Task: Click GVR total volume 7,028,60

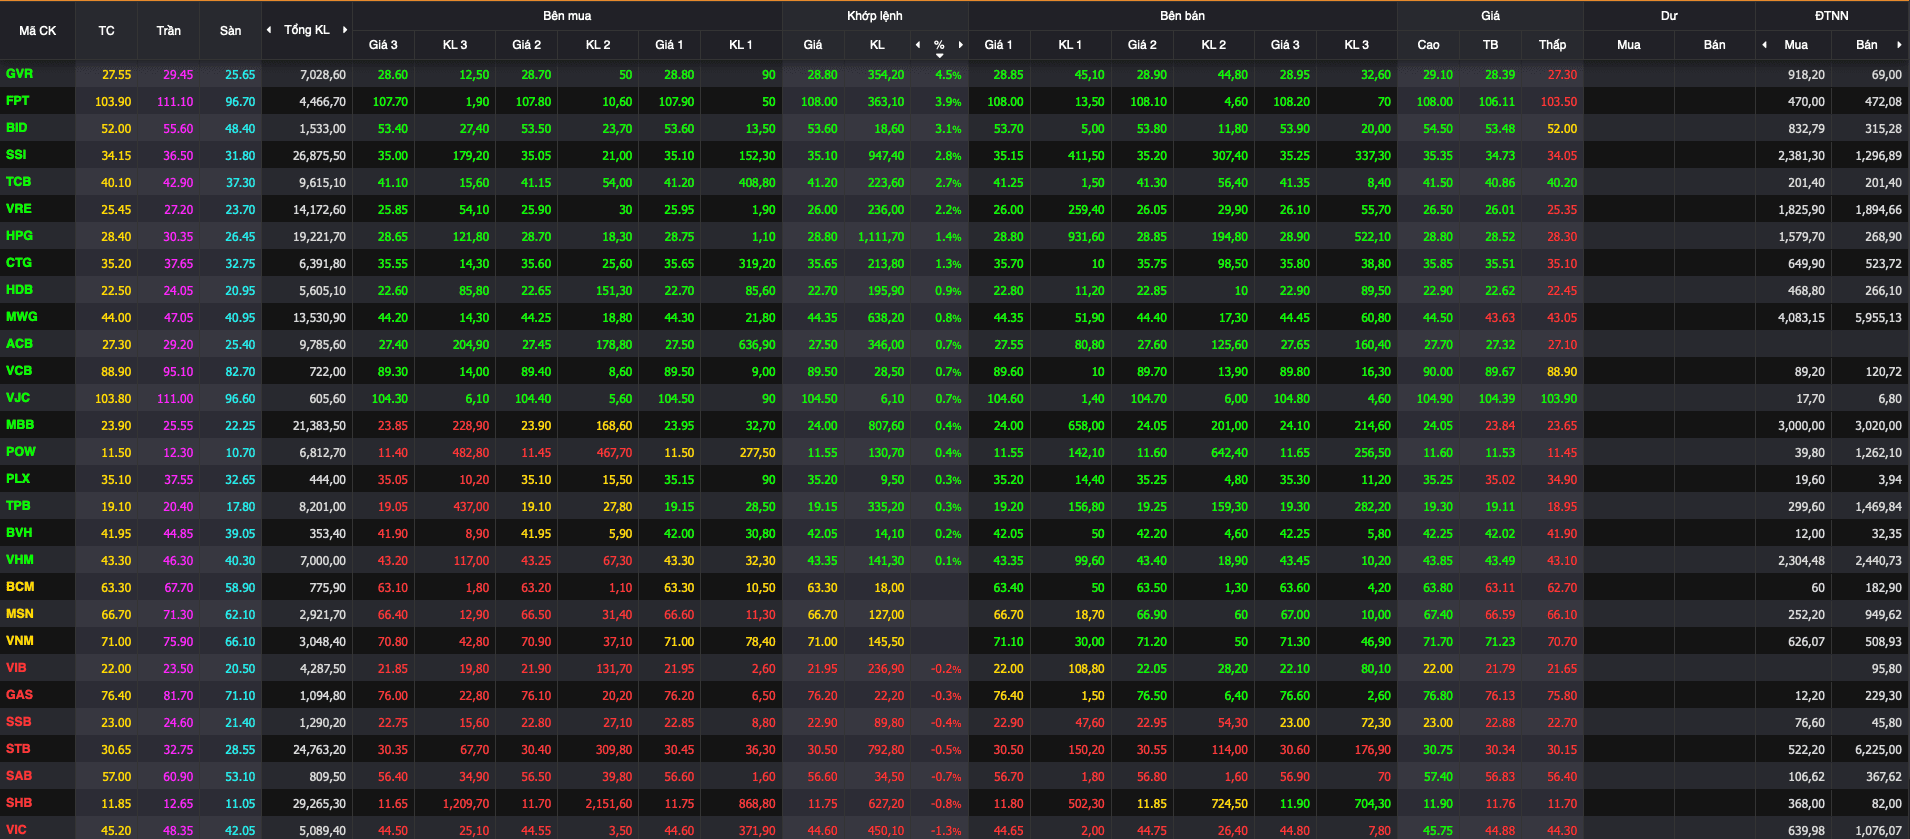Action: pos(322,75)
